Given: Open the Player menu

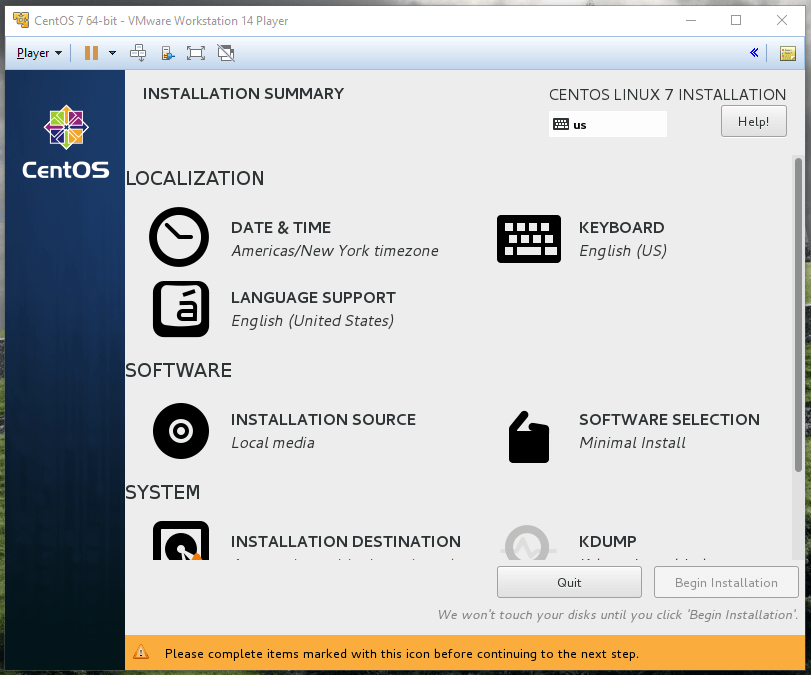Looking at the screenshot, I should point(39,53).
